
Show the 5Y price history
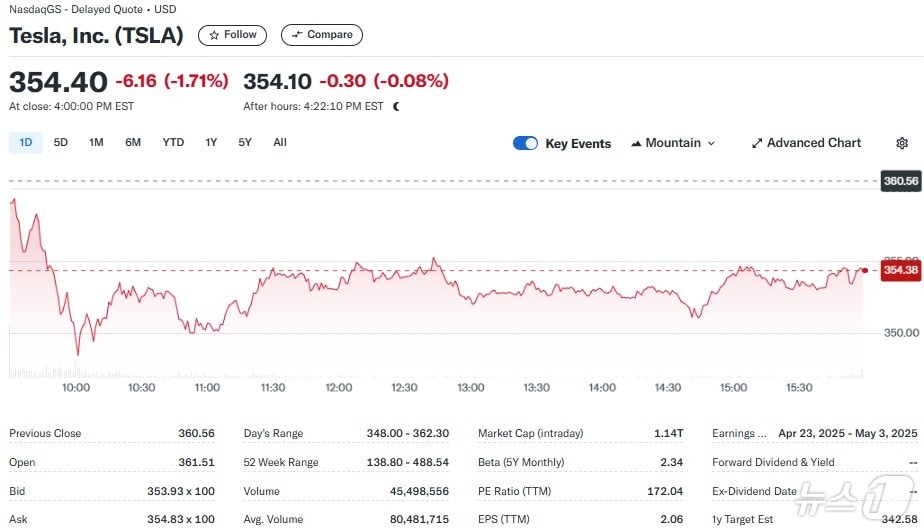click(245, 142)
